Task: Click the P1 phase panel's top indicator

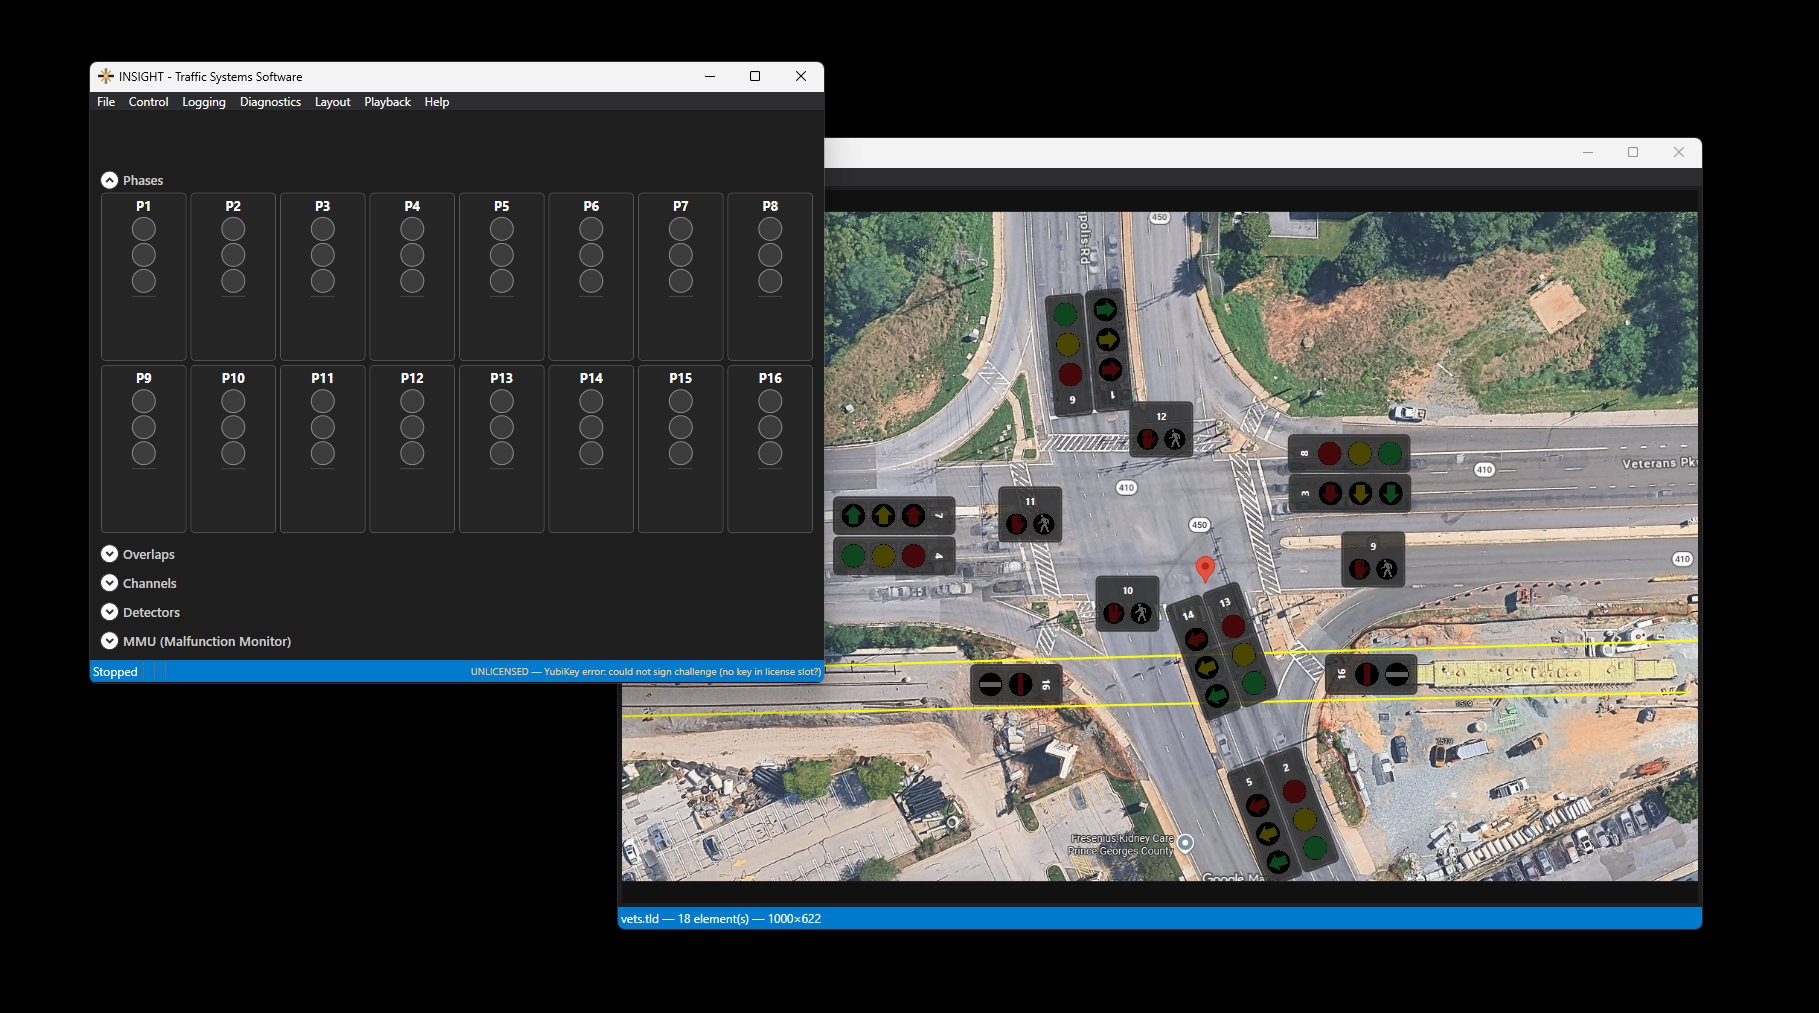Action: pyautogui.click(x=144, y=229)
